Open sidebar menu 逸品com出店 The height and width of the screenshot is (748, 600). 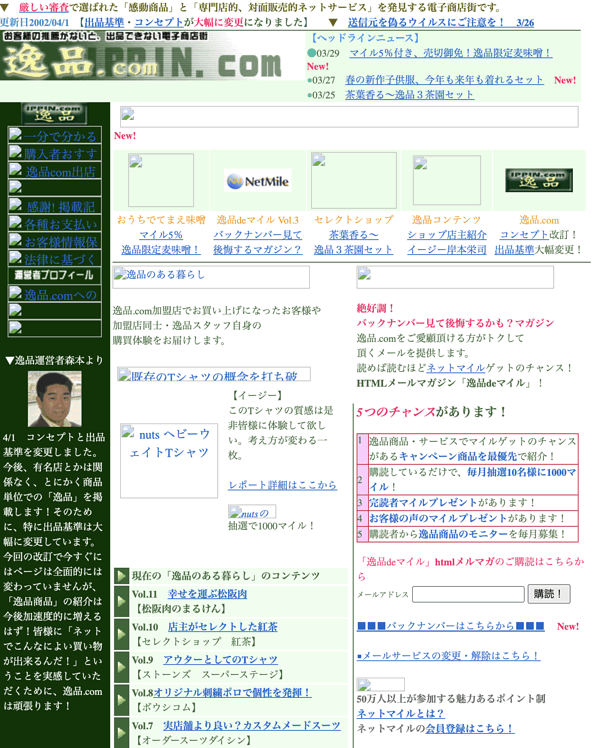coord(55,171)
